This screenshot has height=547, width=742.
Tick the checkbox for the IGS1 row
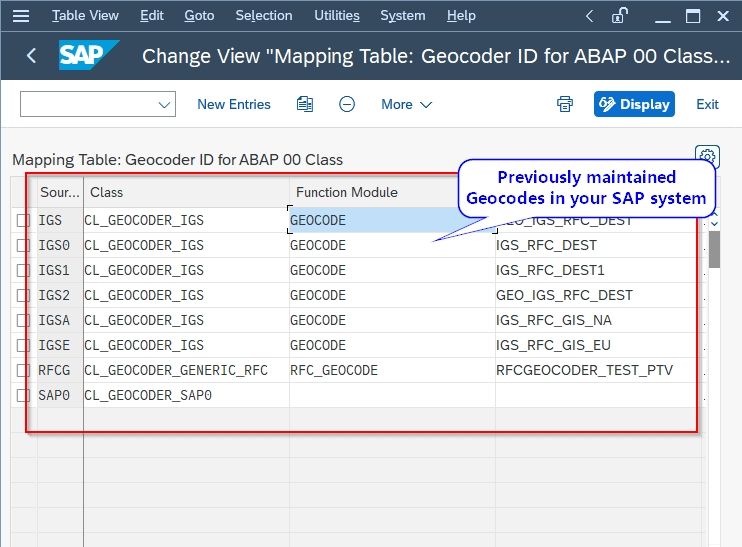tap(23, 271)
